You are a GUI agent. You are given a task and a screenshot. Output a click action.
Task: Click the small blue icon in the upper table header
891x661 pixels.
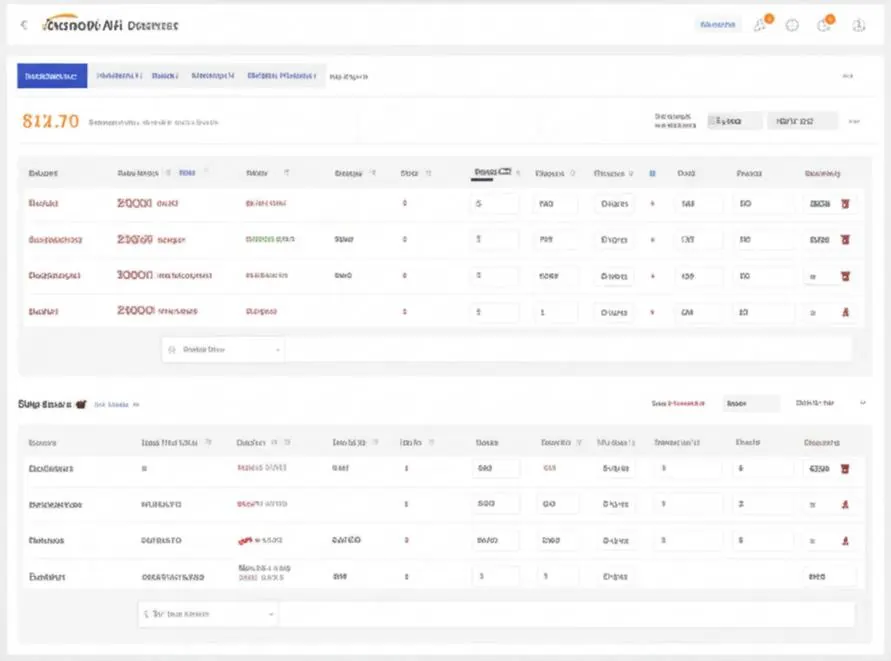(x=652, y=173)
